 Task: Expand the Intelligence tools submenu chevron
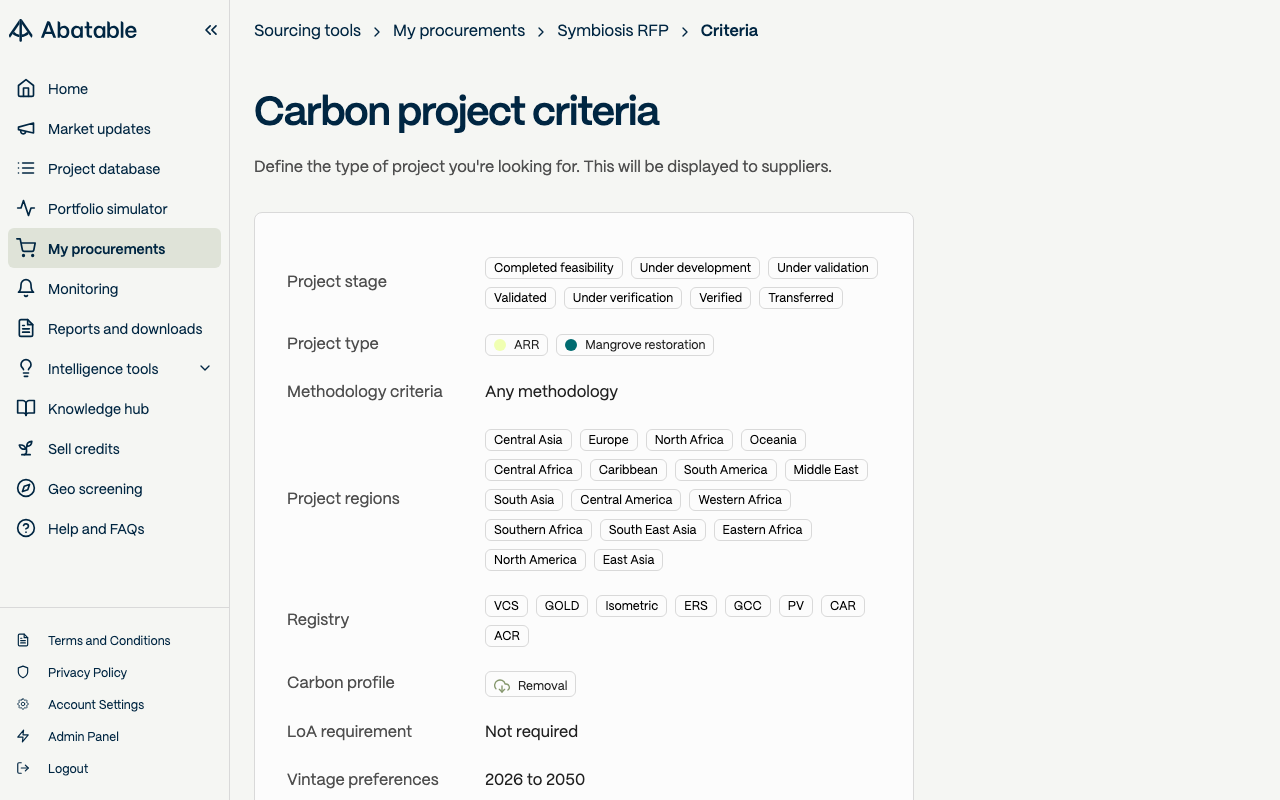[x=205, y=369]
